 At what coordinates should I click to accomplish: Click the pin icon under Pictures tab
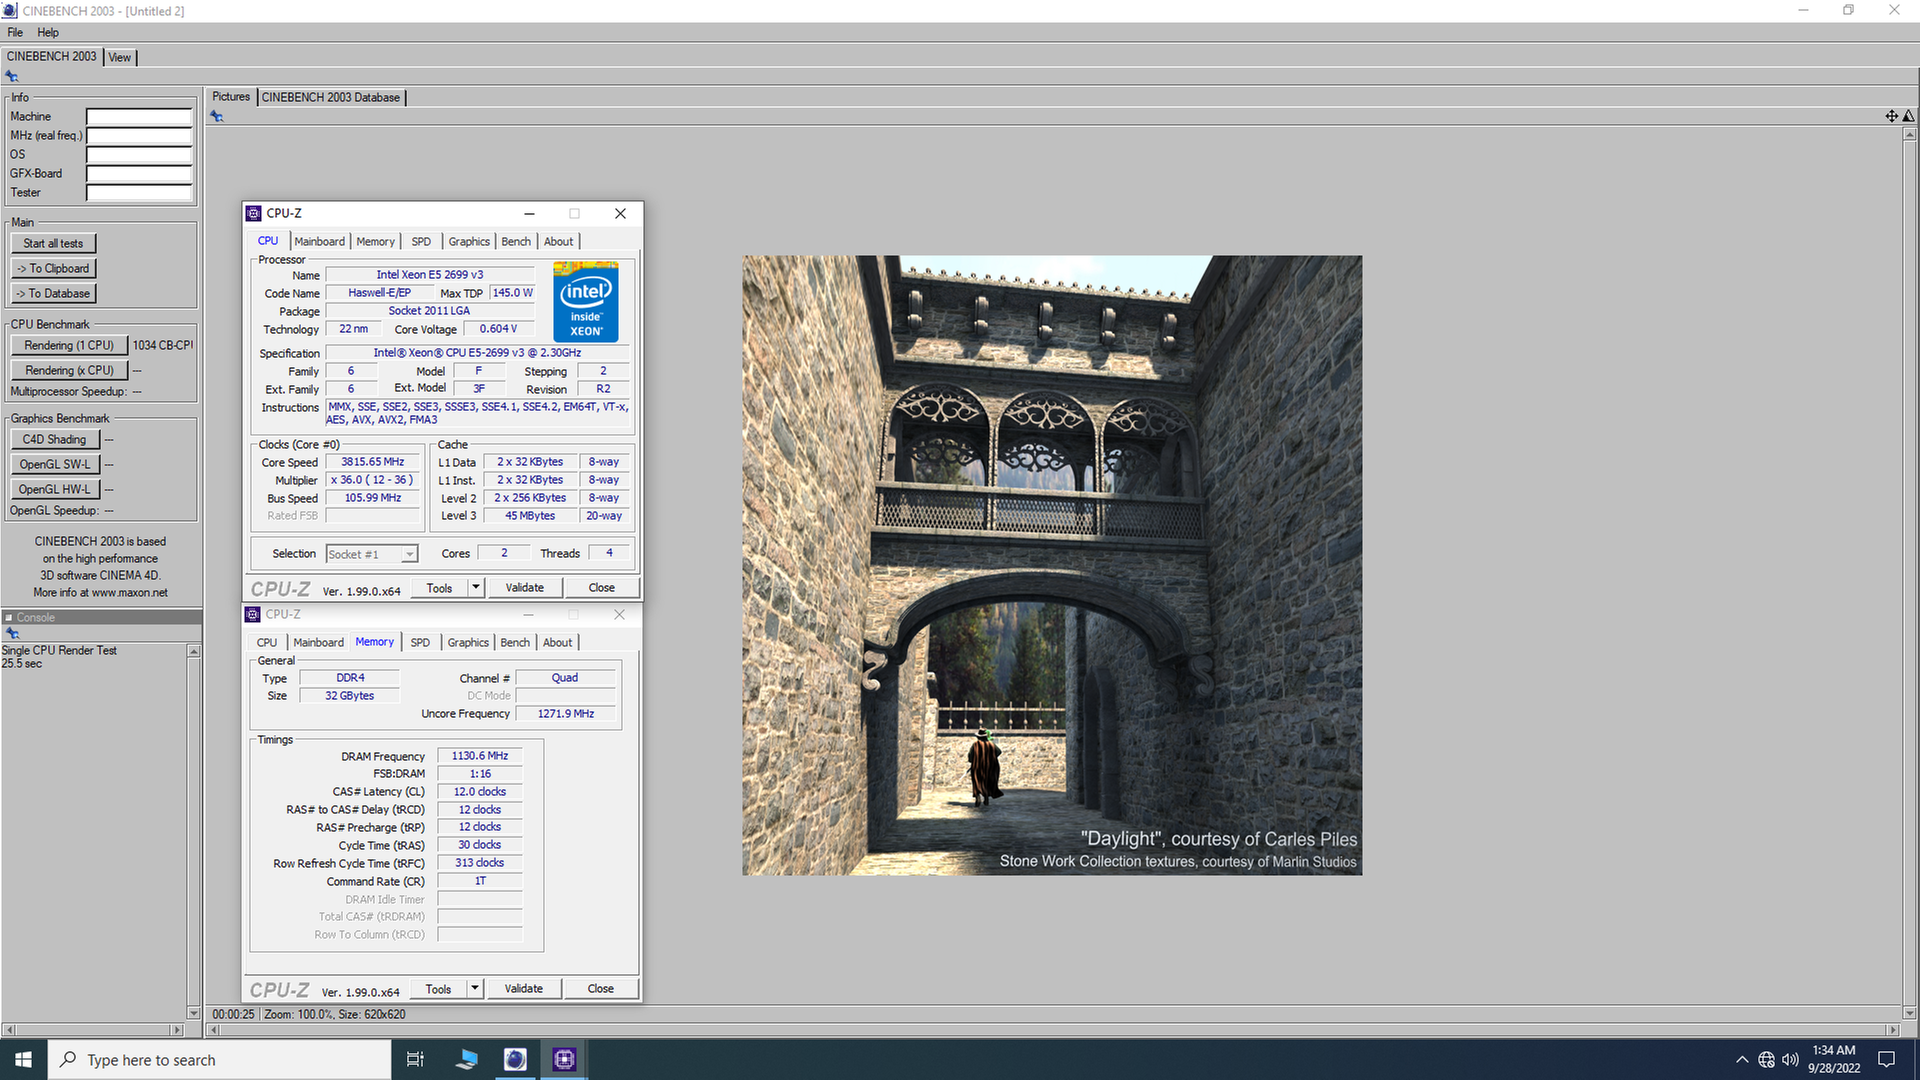216,116
